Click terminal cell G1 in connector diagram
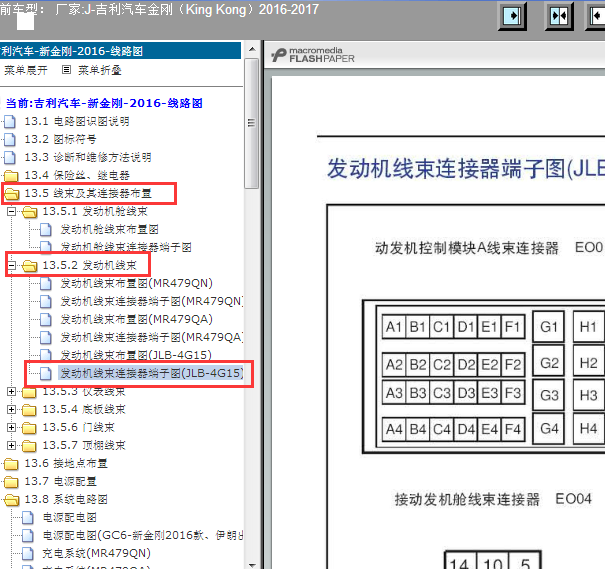Screen dimensions: 605x569 (549, 327)
